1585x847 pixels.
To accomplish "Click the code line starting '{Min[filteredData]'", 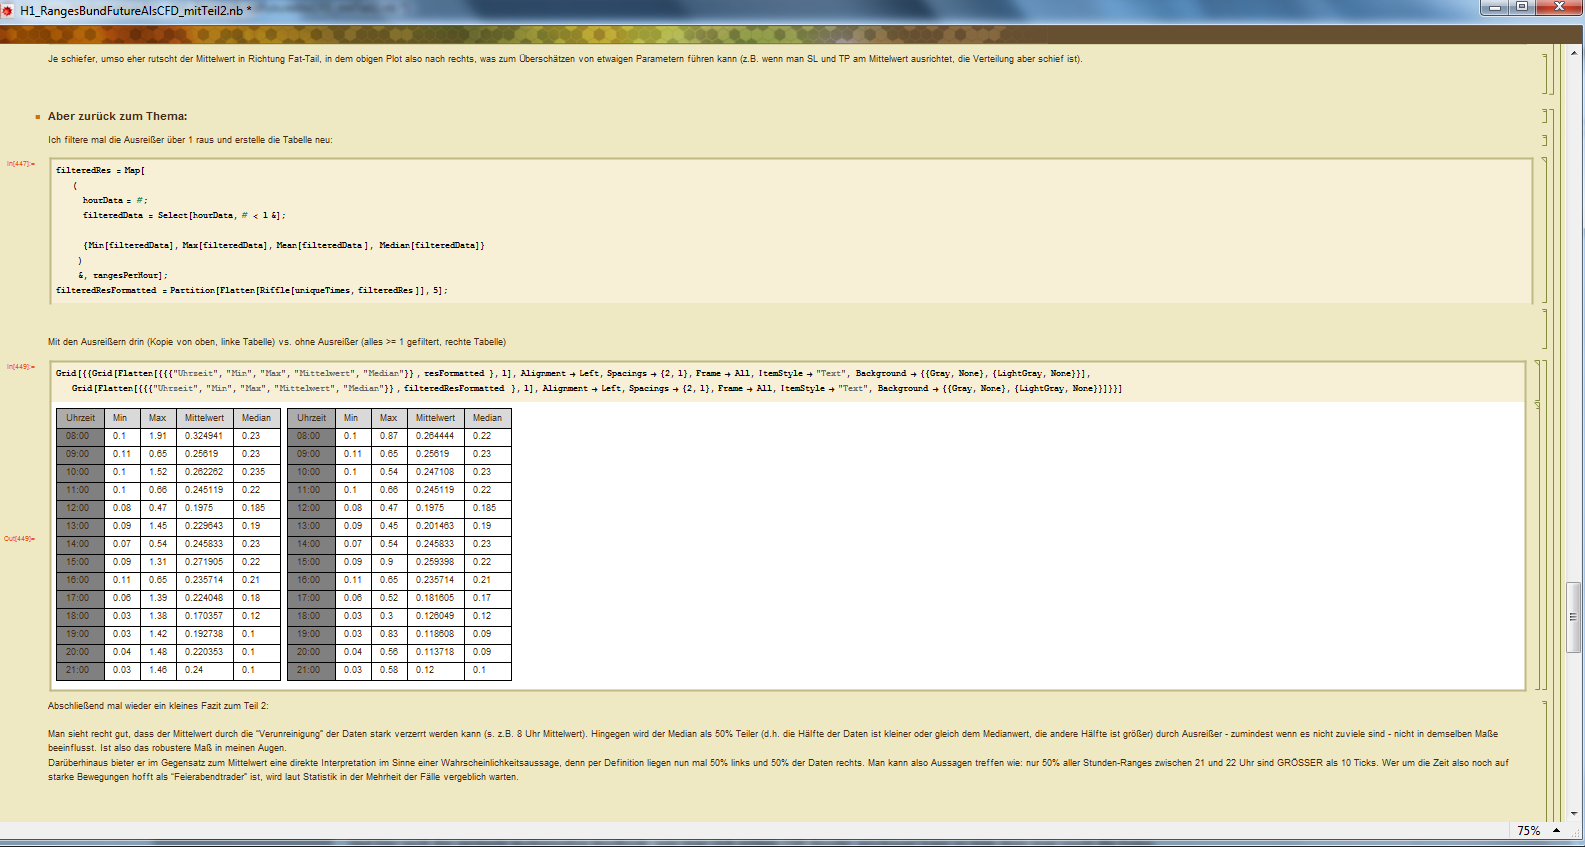I will [x=284, y=245].
